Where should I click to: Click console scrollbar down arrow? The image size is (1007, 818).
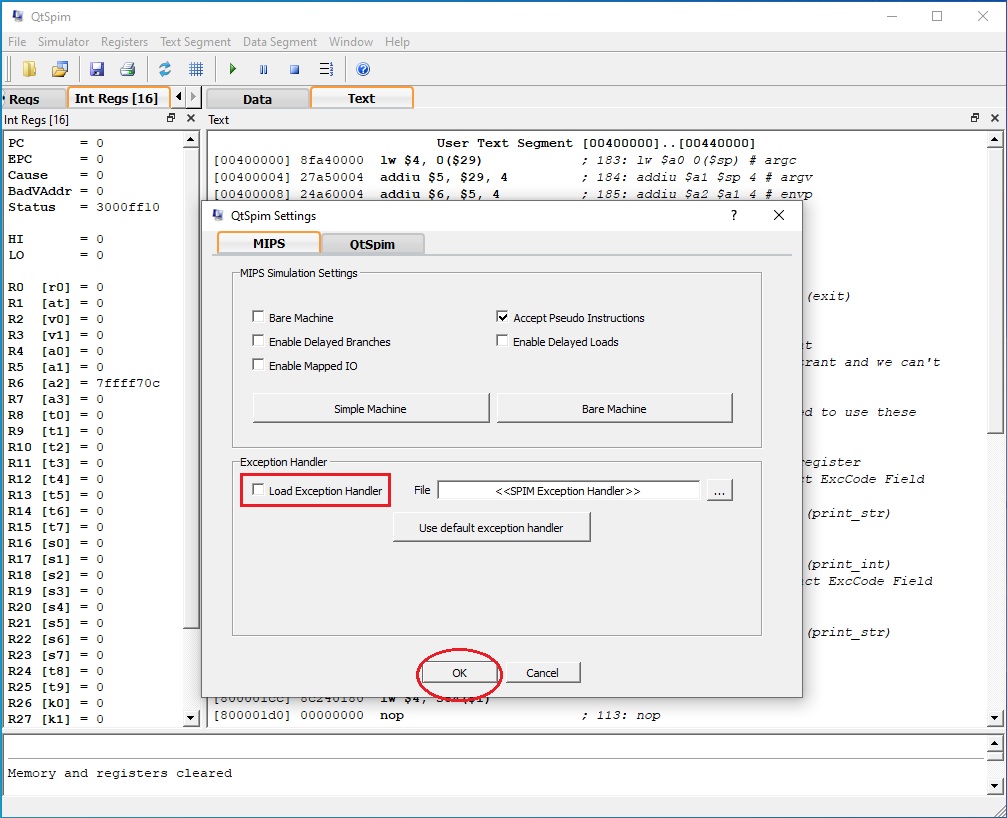(994, 785)
